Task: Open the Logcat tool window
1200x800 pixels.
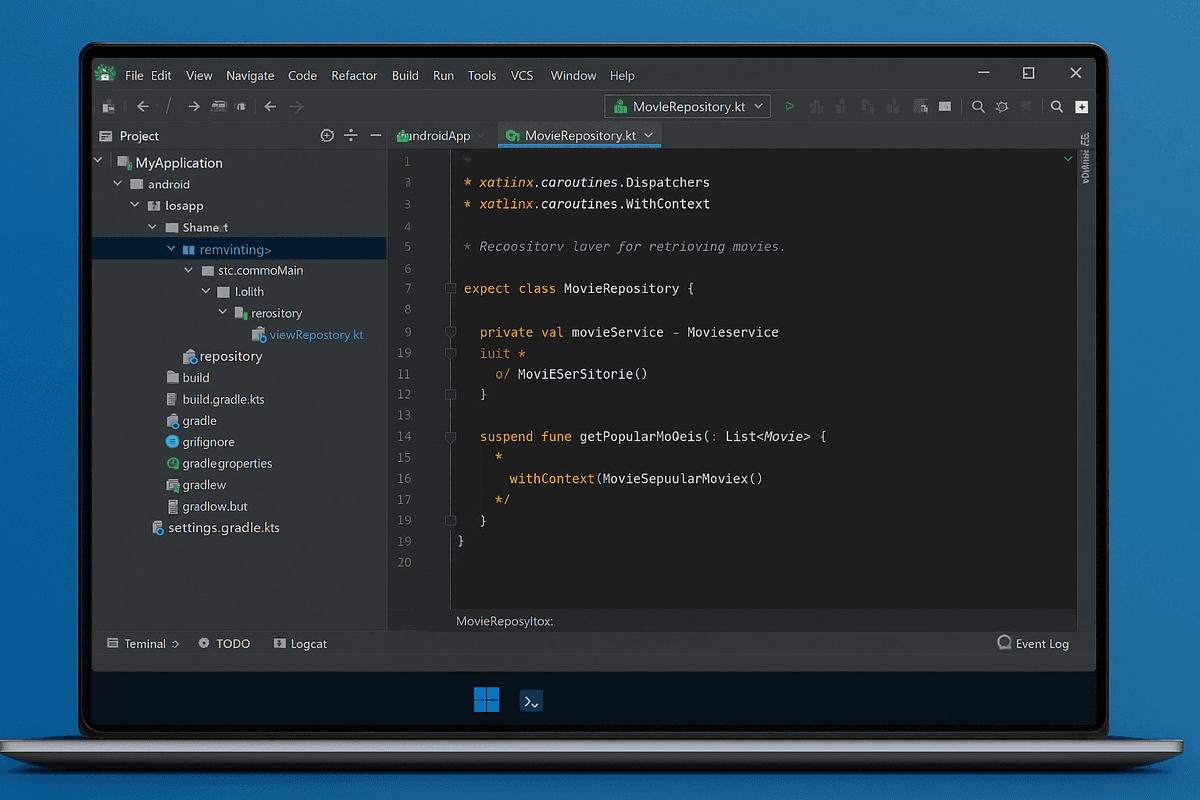Action: [301, 644]
